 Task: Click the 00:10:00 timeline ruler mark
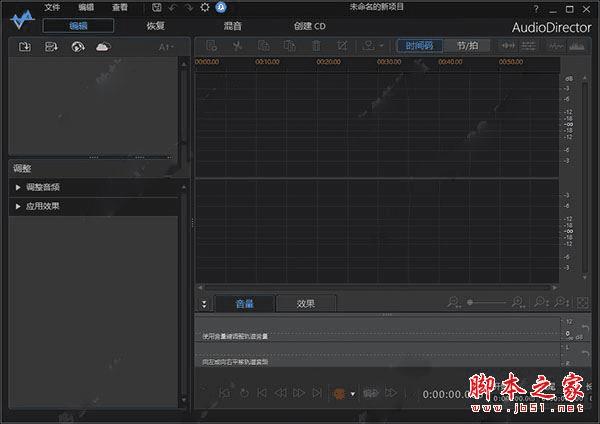click(267, 62)
